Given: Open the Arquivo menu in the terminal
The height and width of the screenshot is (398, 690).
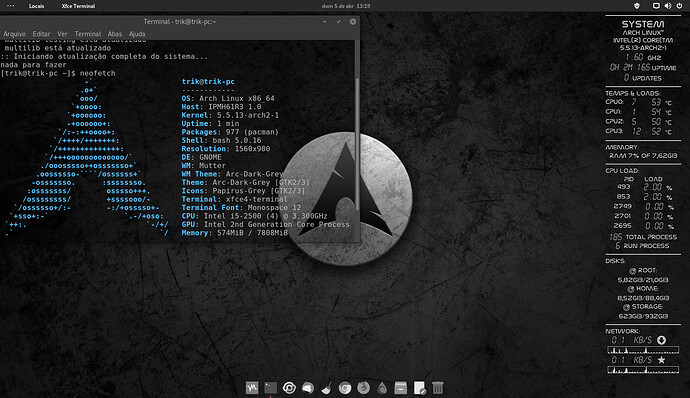Looking at the screenshot, I should click(15, 34).
